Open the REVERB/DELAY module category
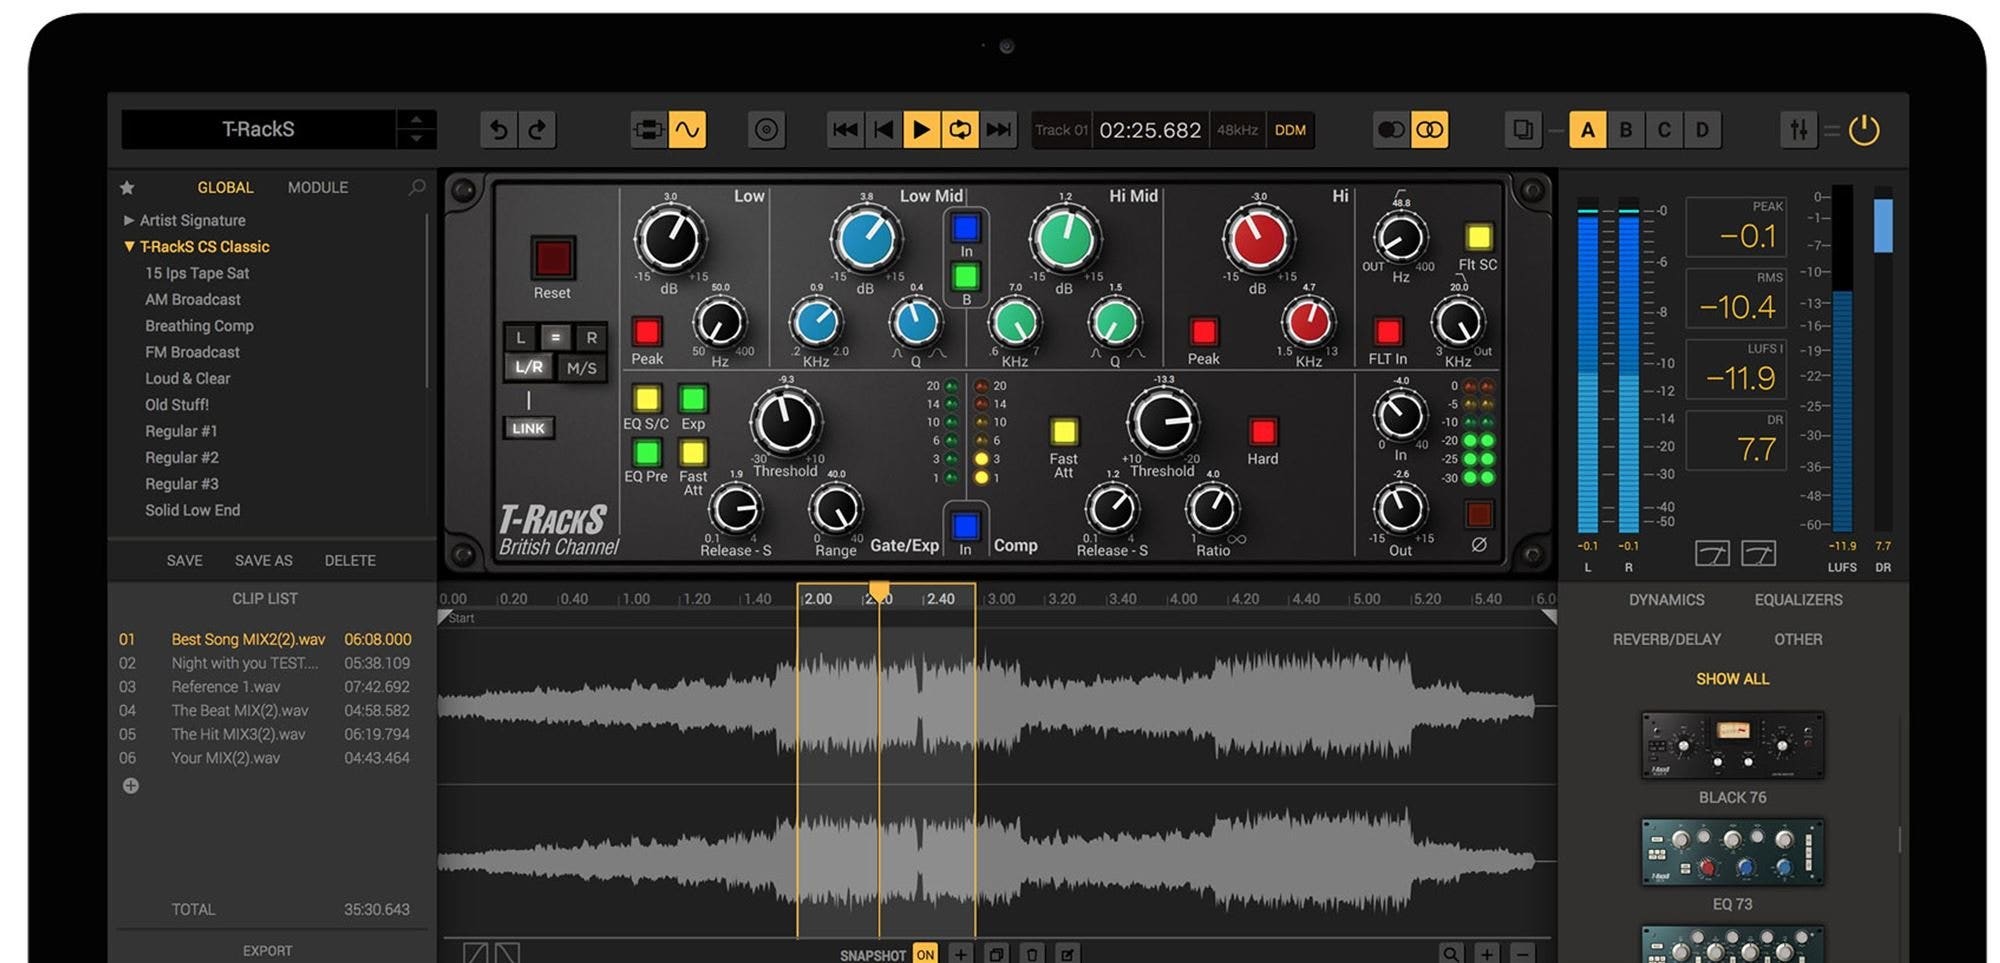 point(1667,639)
